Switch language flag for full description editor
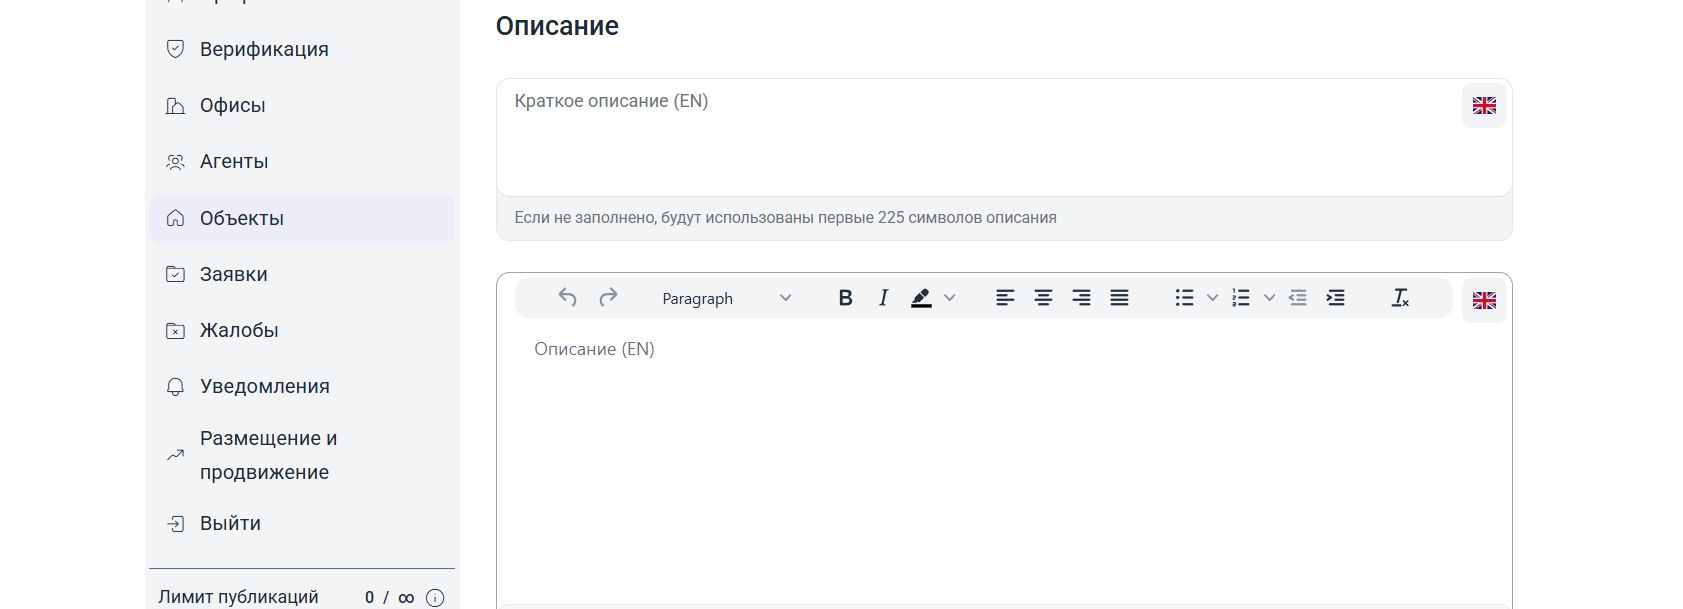Image resolution: width=1683 pixels, height=609 pixels. (x=1484, y=300)
